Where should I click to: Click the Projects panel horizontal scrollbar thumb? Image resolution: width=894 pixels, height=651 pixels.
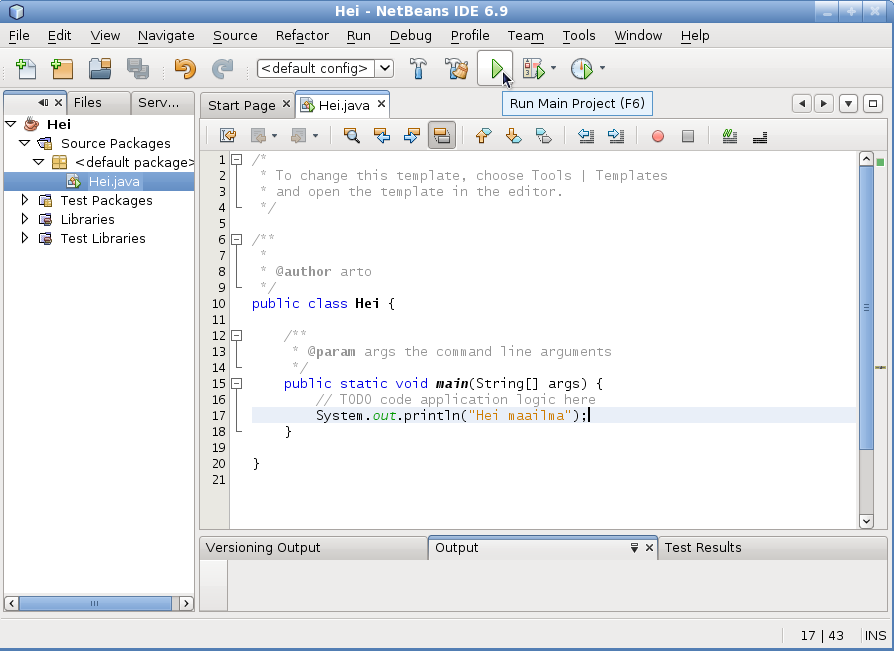95,603
